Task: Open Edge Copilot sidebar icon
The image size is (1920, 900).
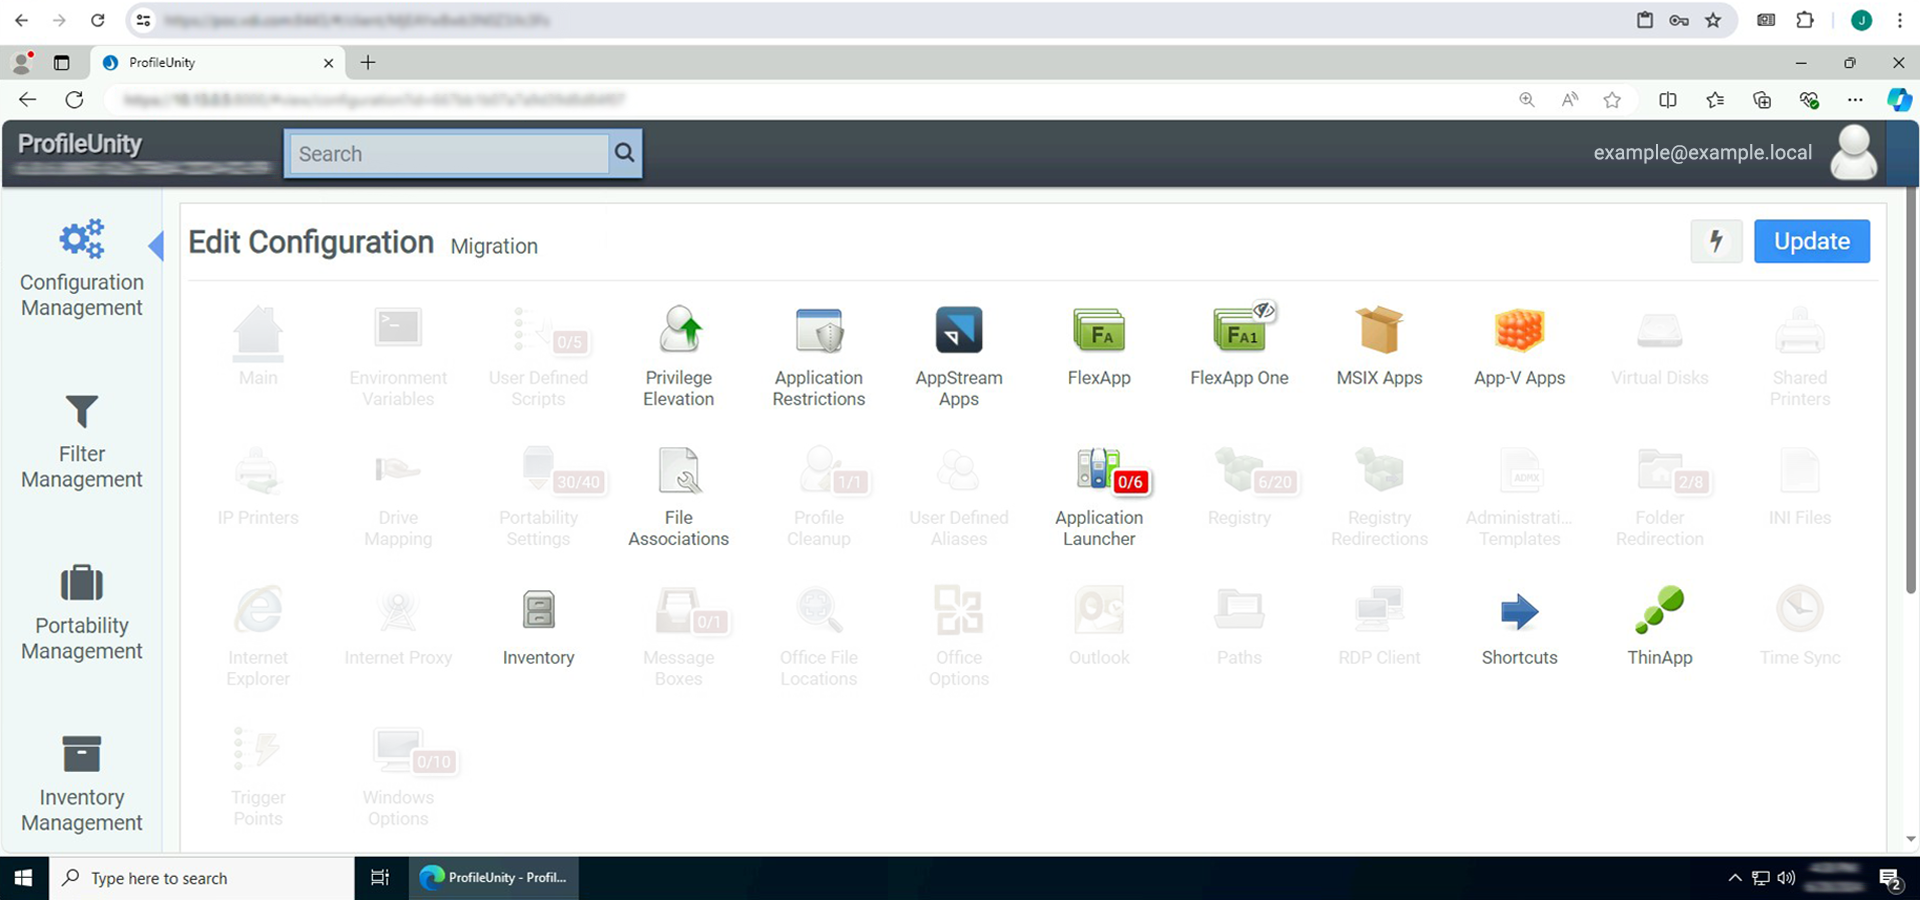Action: 1899,99
